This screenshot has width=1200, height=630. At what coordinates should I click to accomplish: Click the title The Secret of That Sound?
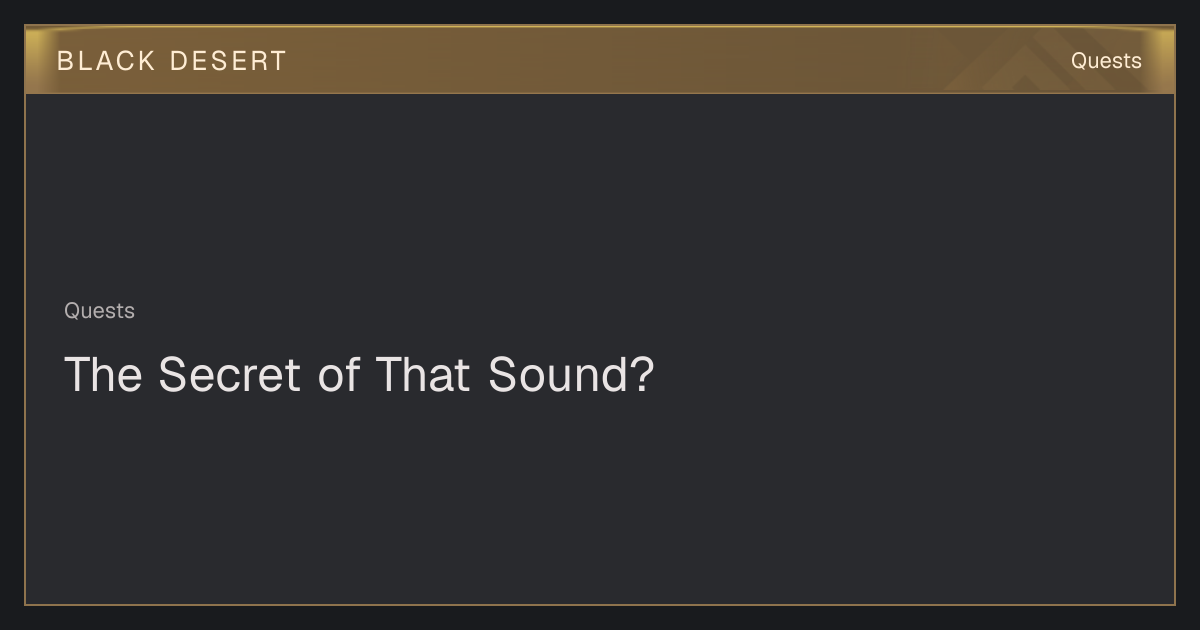pyautogui.click(x=359, y=375)
